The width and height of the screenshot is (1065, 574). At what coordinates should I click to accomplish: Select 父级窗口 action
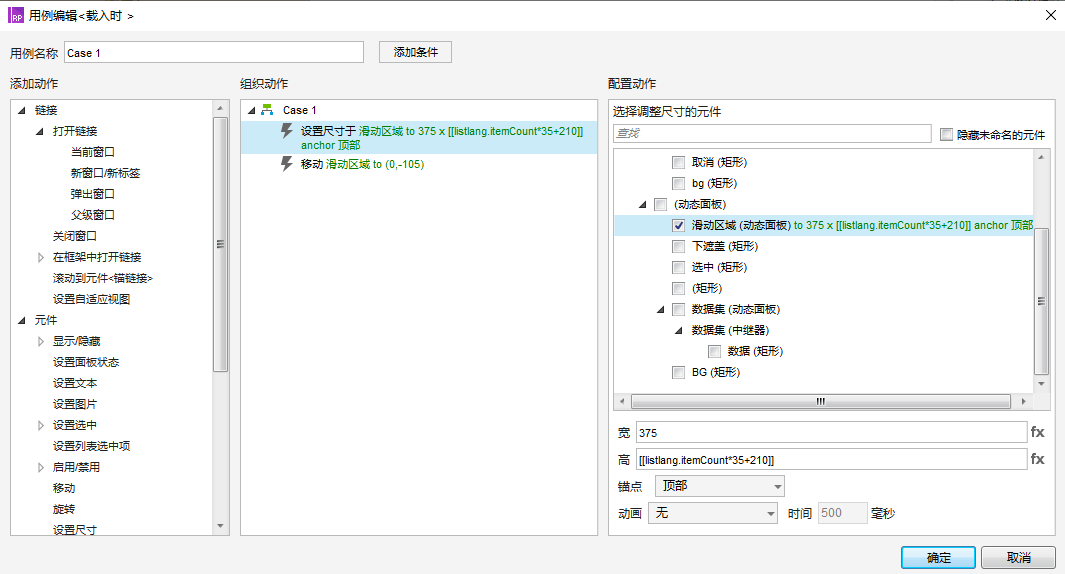92,215
